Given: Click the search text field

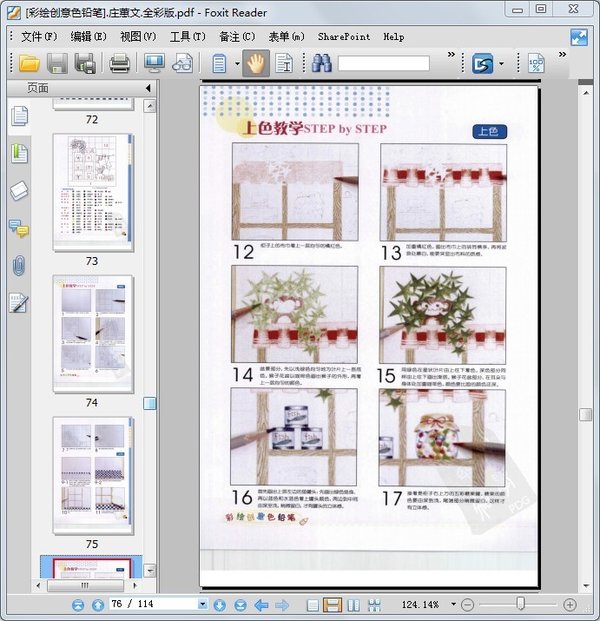Looking at the screenshot, I should 384,63.
